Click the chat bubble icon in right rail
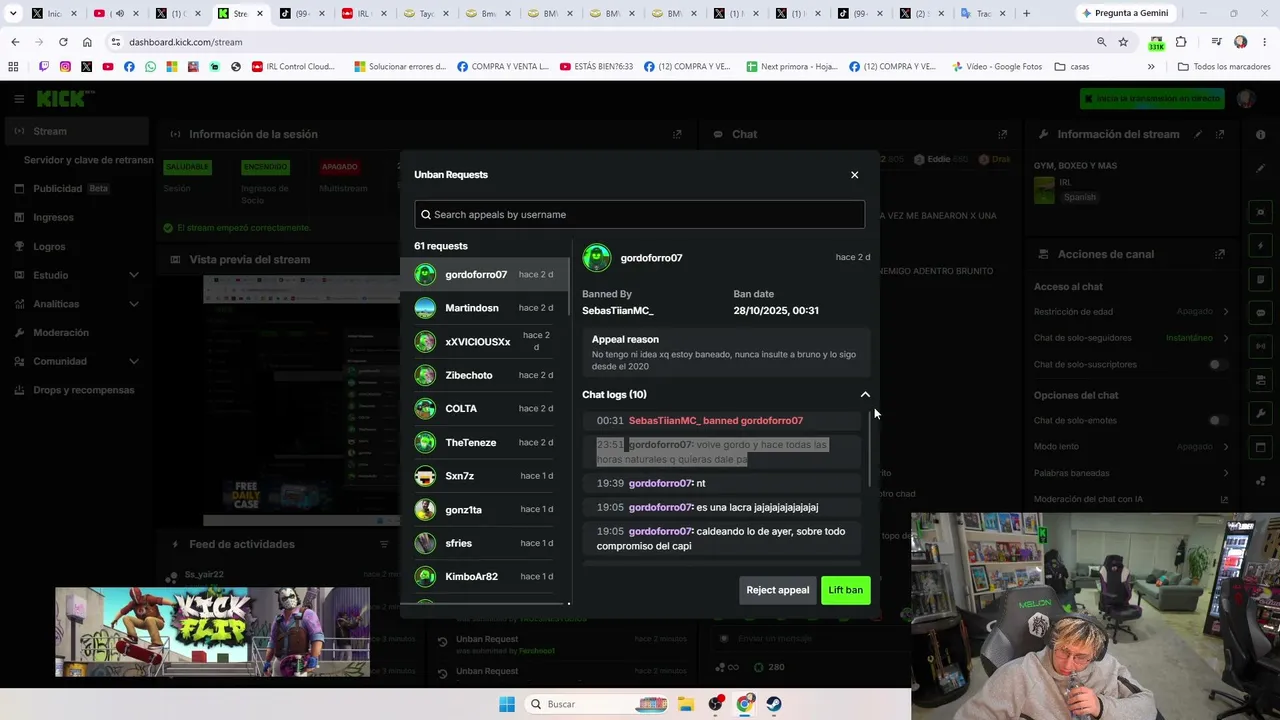Screen dimensions: 1280x720 (1260, 313)
